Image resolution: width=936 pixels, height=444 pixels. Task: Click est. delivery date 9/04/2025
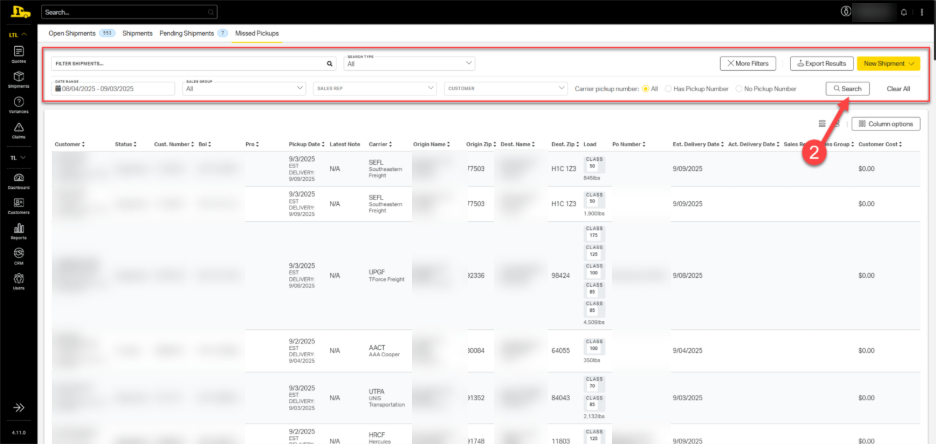click(687, 351)
